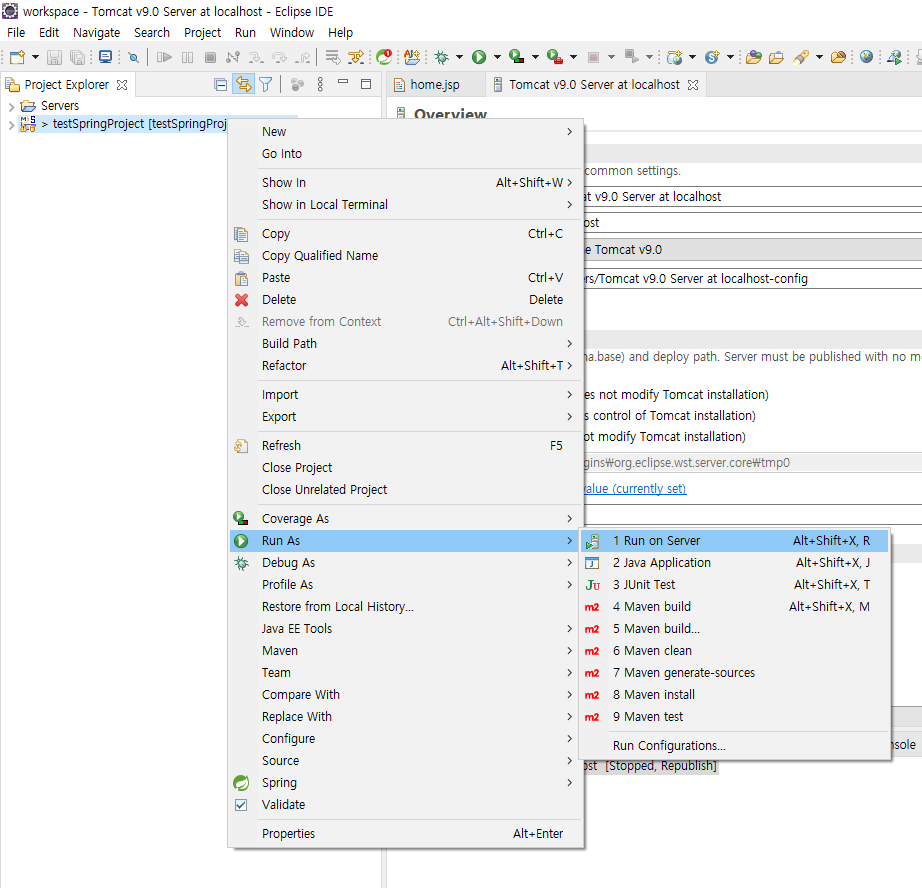922x888 pixels.
Task: Expand the New submenu in the context menu
Action: click(406, 132)
